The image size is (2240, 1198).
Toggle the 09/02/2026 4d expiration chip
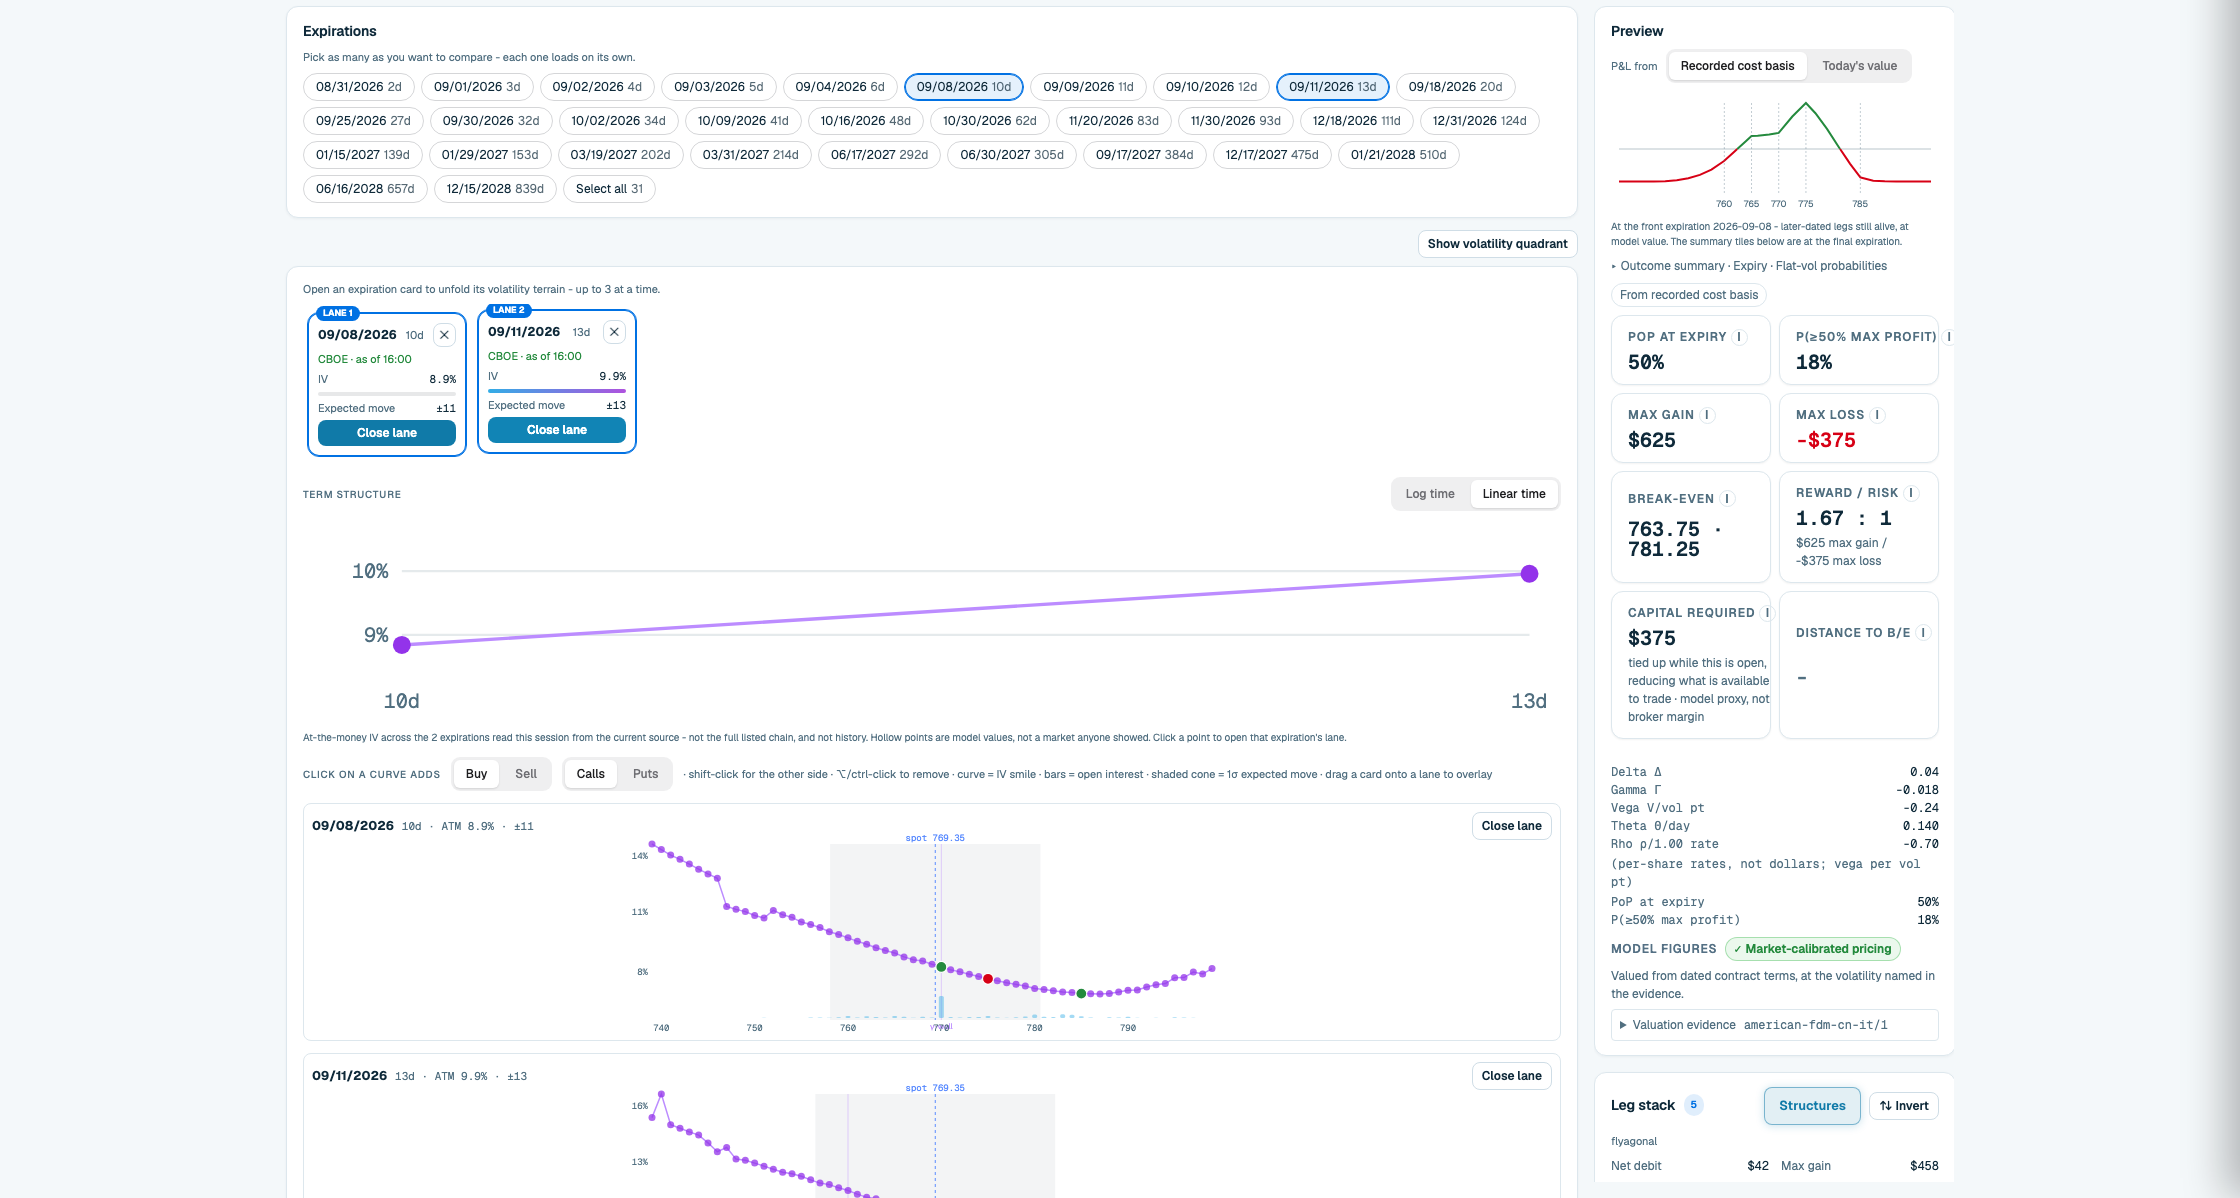tap(597, 87)
